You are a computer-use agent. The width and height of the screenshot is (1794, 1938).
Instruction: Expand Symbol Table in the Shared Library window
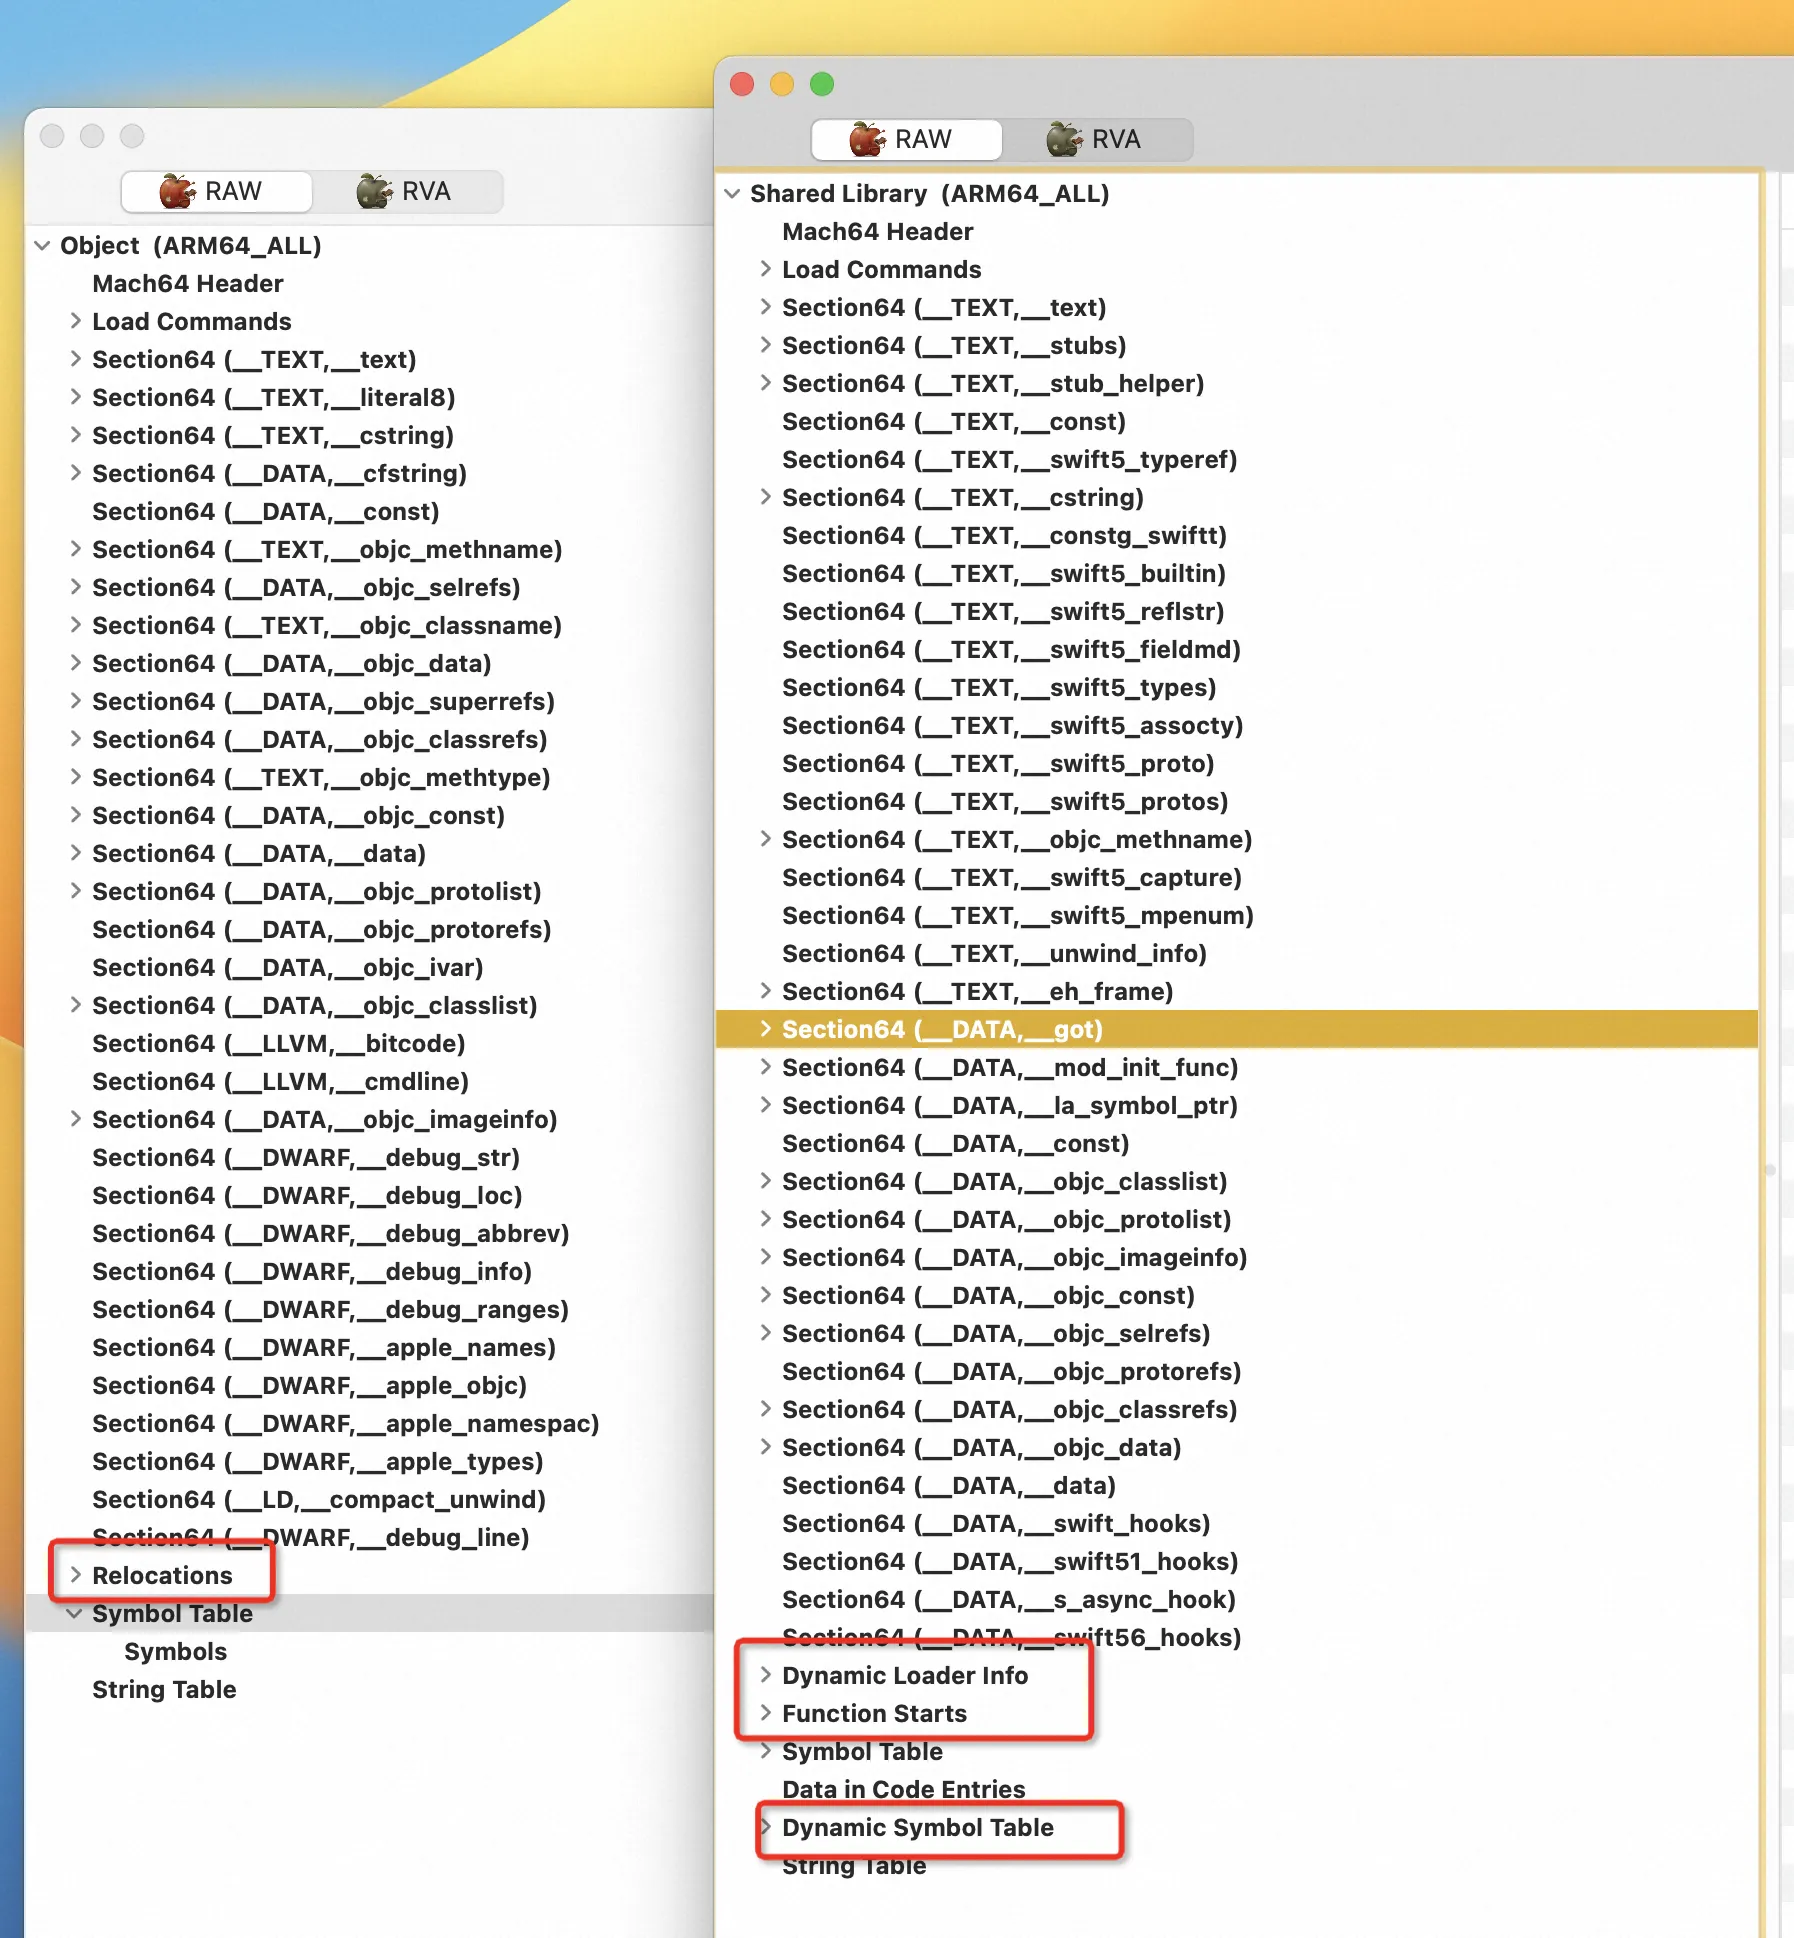[765, 1751]
